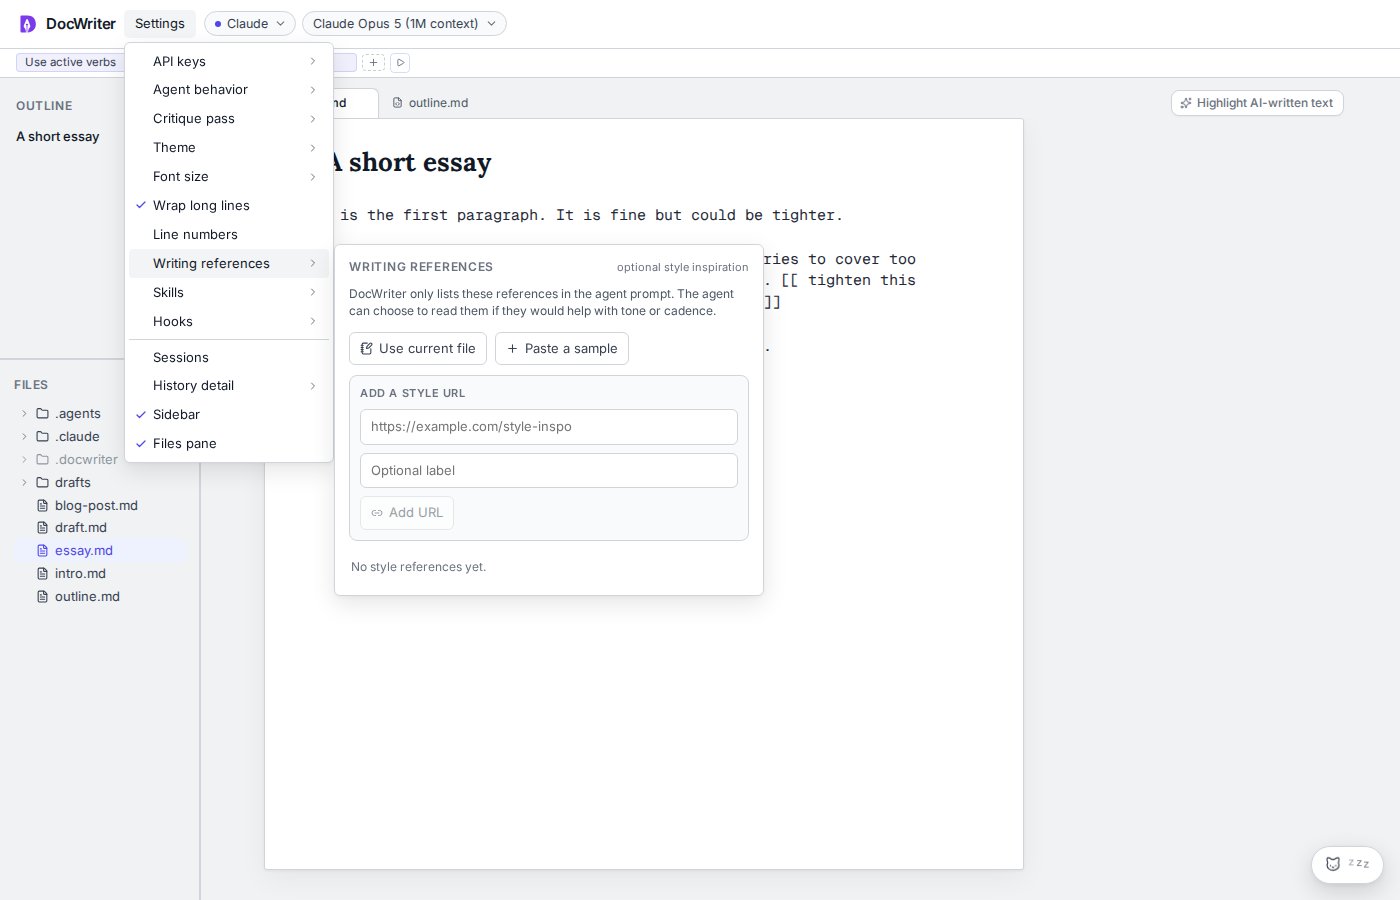Switch to the outline.md tab
The height and width of the screenshot is (900, 1400).
[430, 103]
